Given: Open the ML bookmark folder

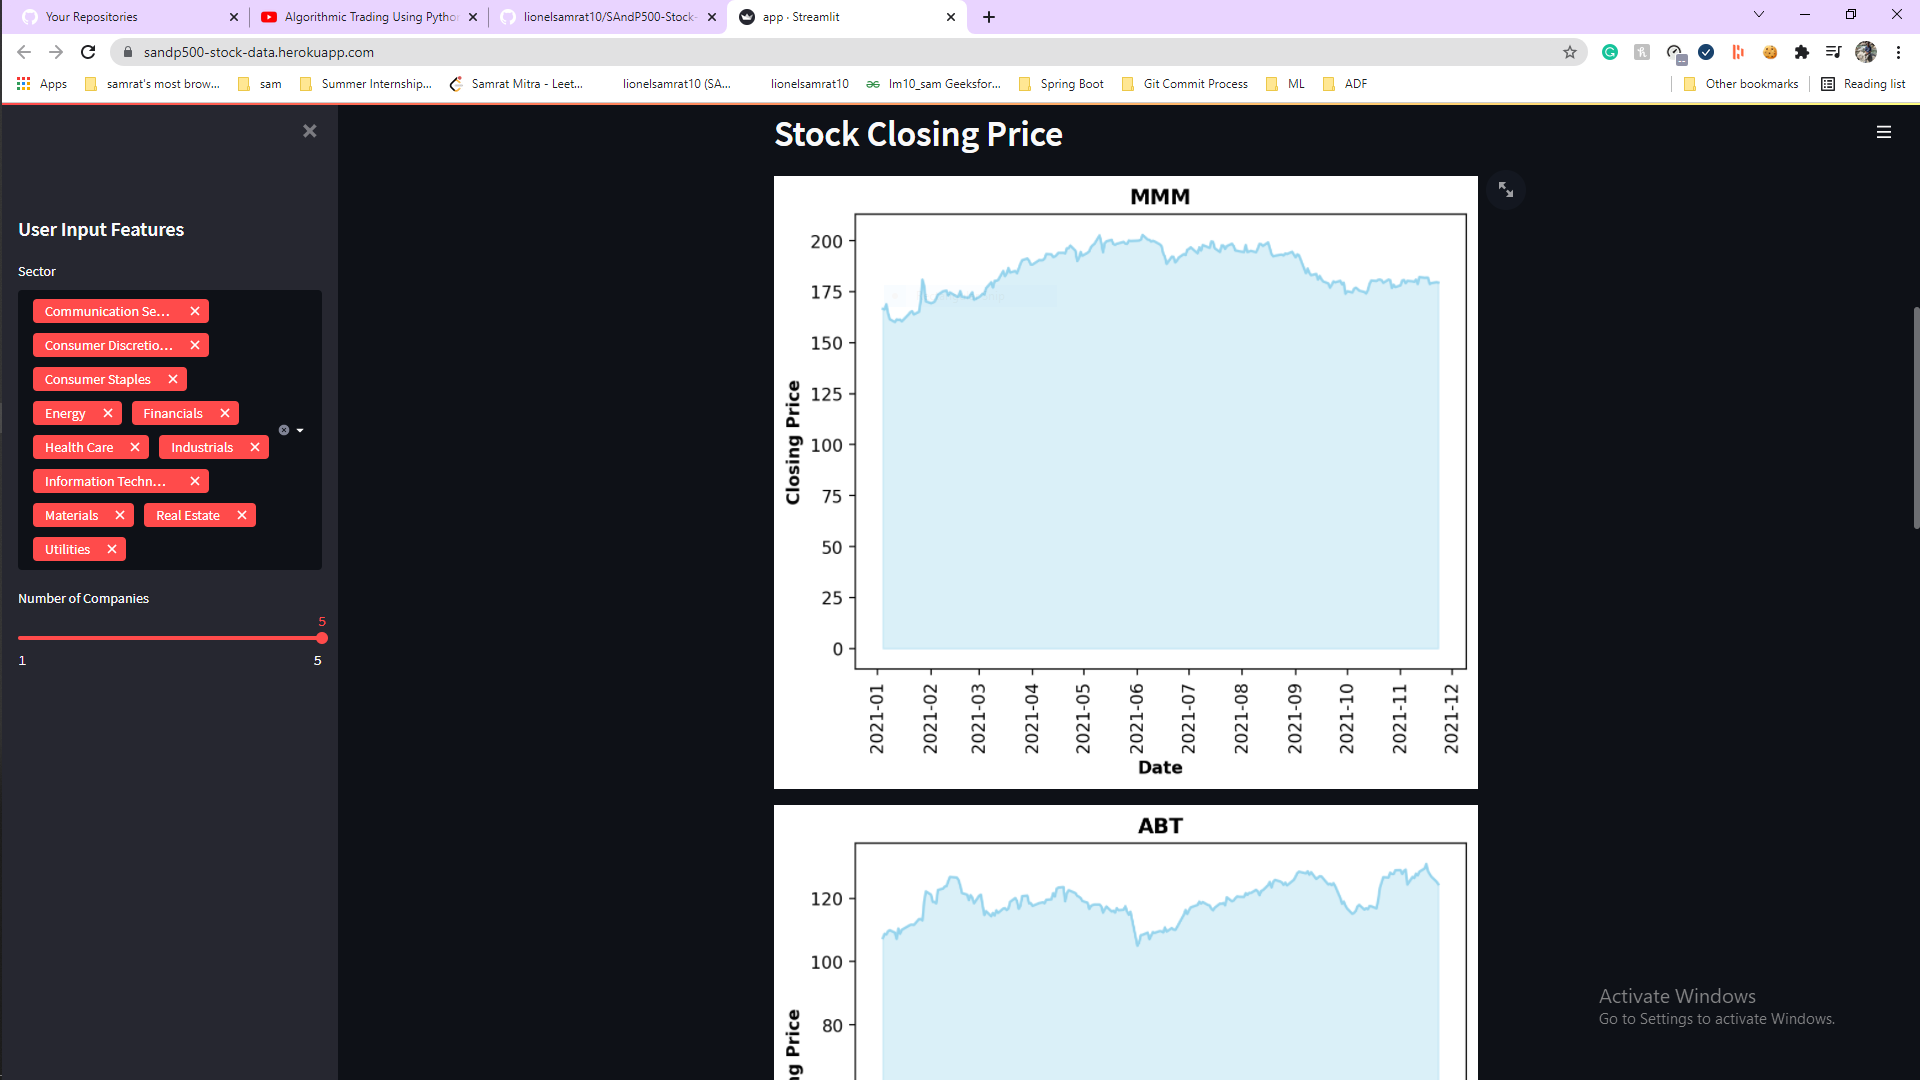Looking at the screenshot, I should 1286,84.
